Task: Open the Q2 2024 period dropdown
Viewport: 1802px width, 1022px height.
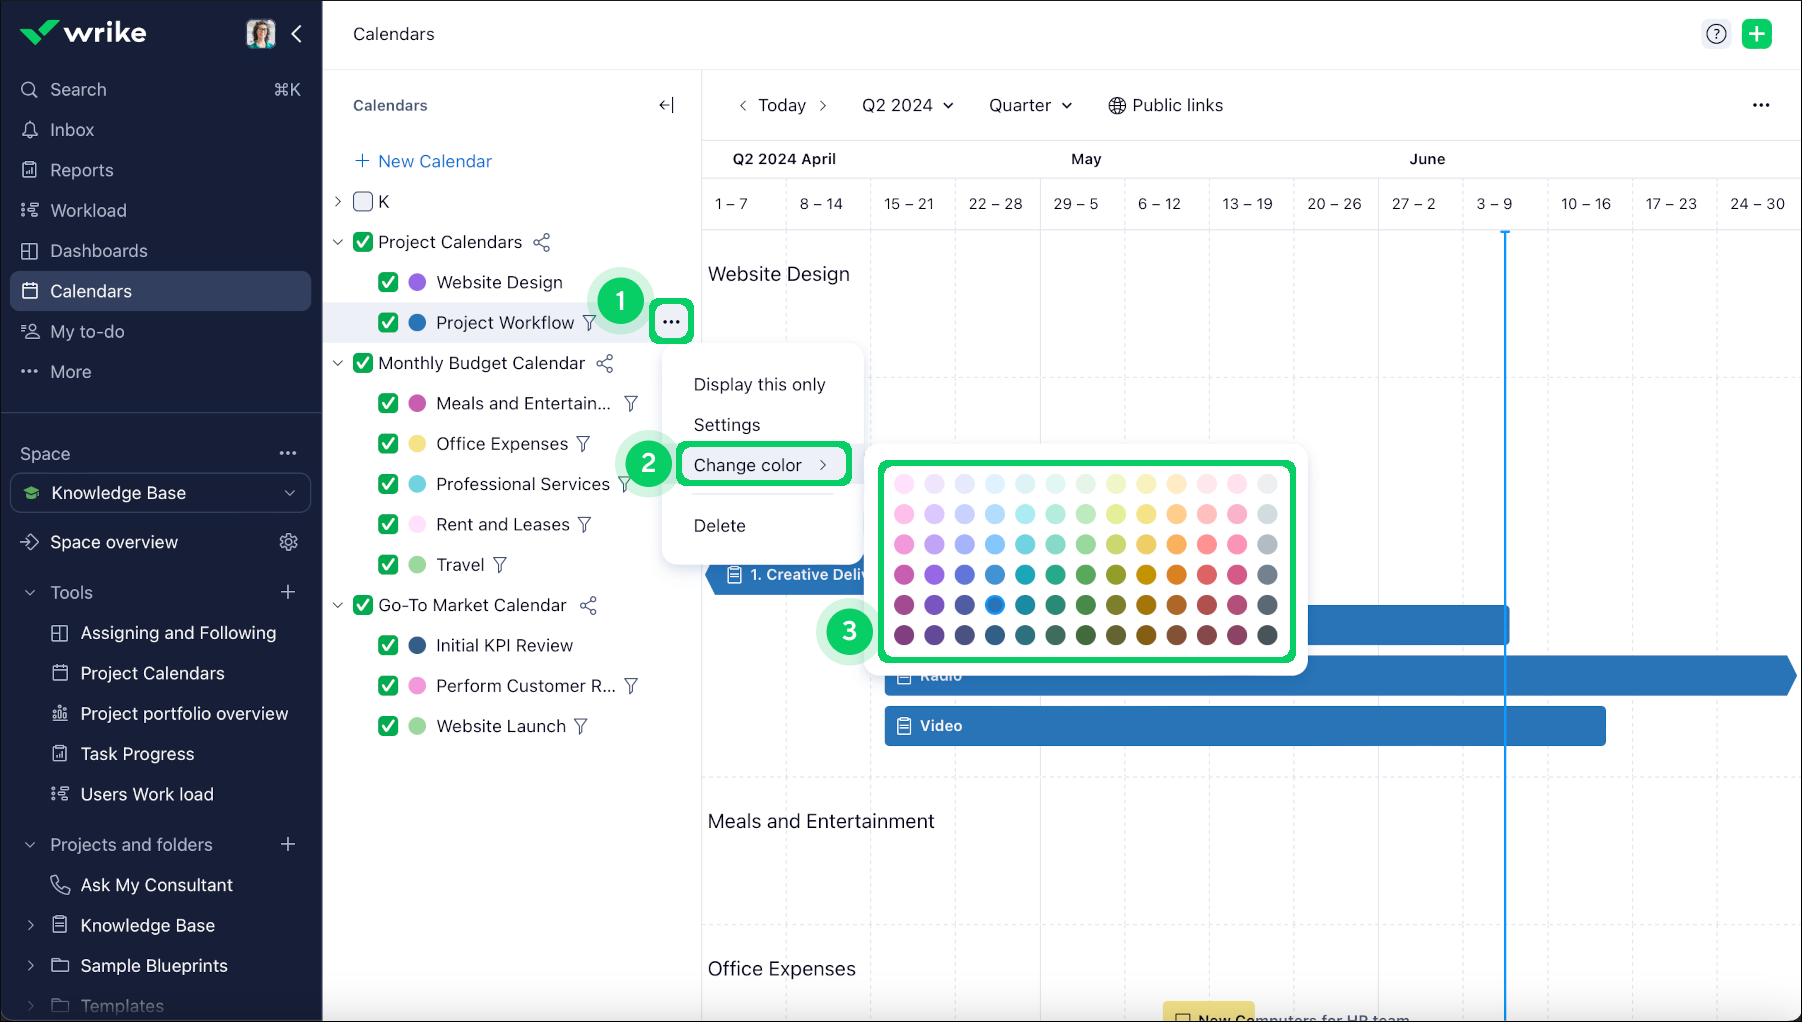Action: (x=907, y=105)
